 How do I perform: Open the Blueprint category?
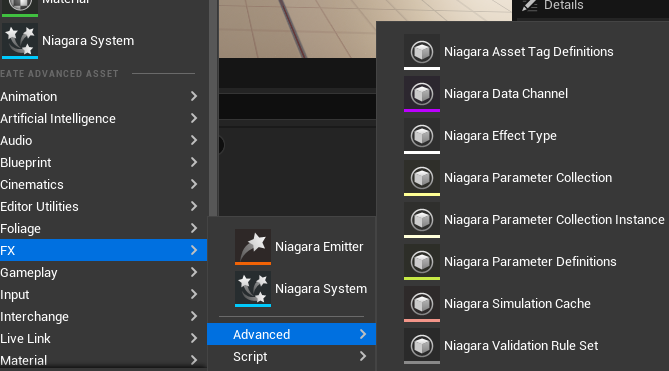[x=103, y=162]
